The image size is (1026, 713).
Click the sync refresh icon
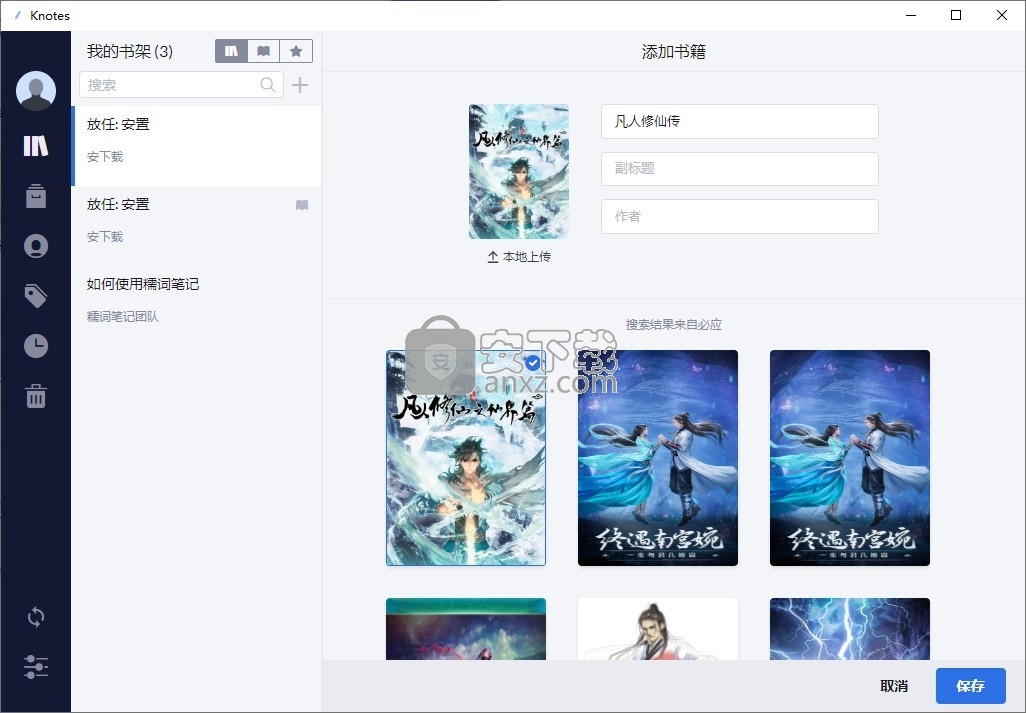(36, 617)
